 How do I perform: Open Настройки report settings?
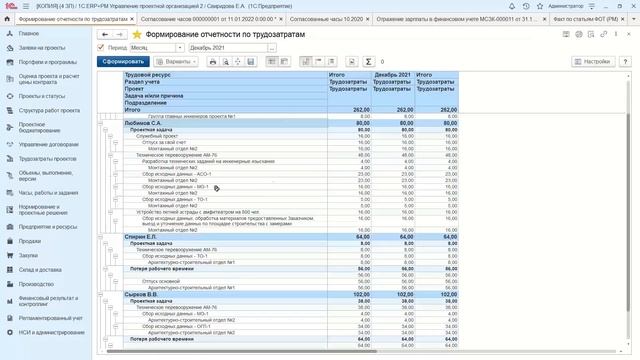pos(593,62)
